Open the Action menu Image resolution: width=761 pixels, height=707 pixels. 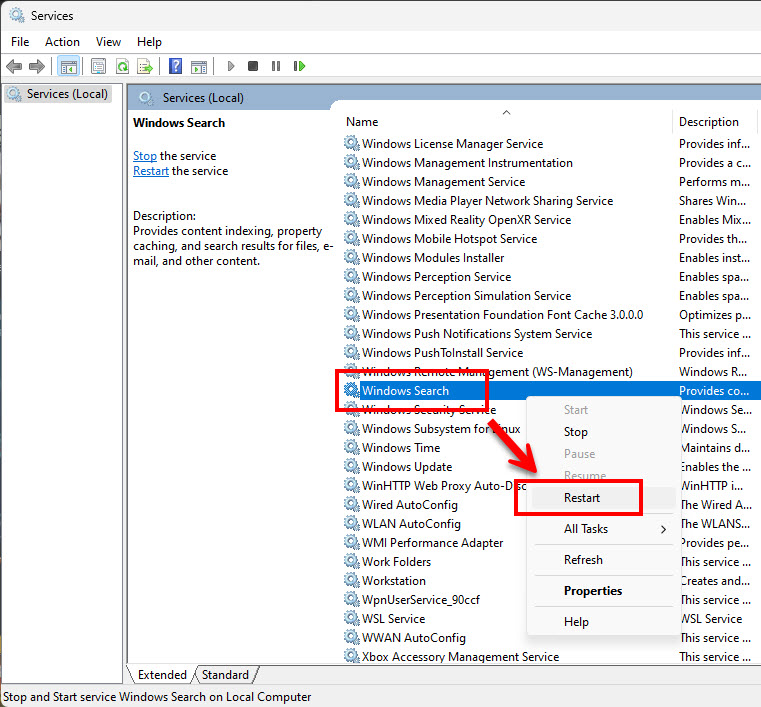(x=62, y=42)
